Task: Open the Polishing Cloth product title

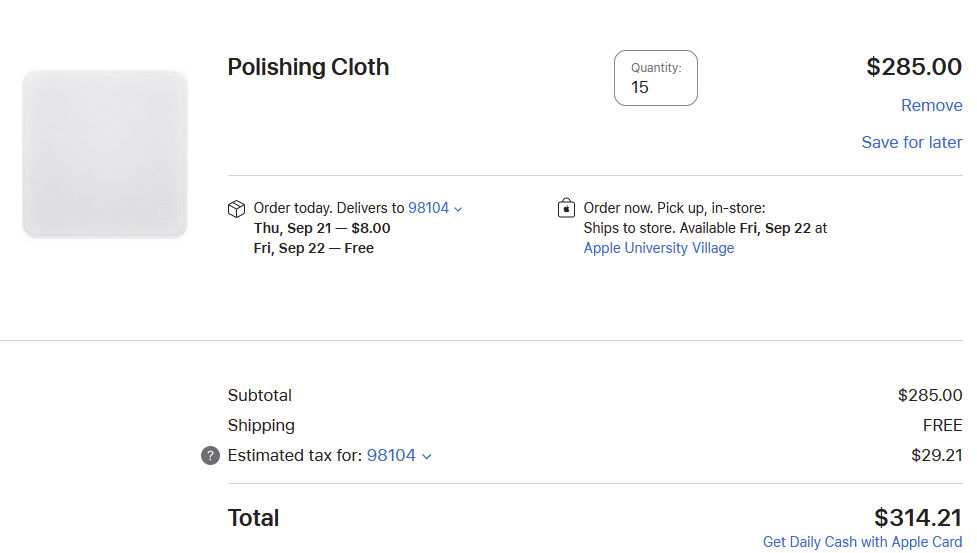Action: 308,67
